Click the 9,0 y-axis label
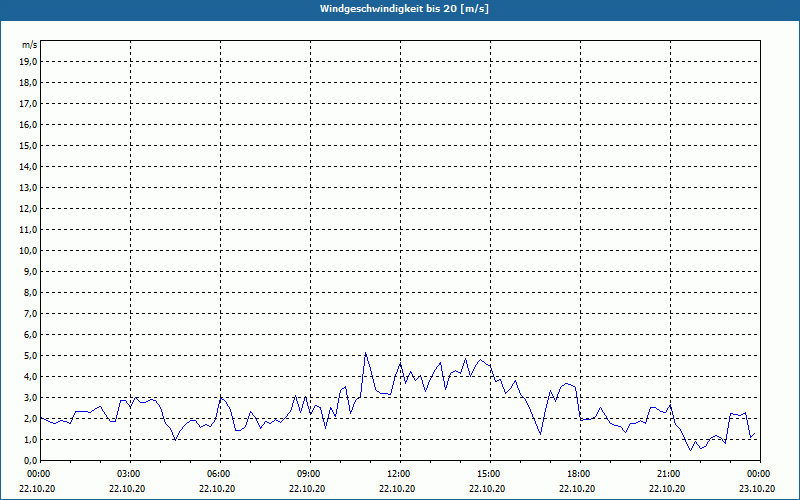Image resolution: width=800 pixels, height=500 pixels. pos(30,271)
